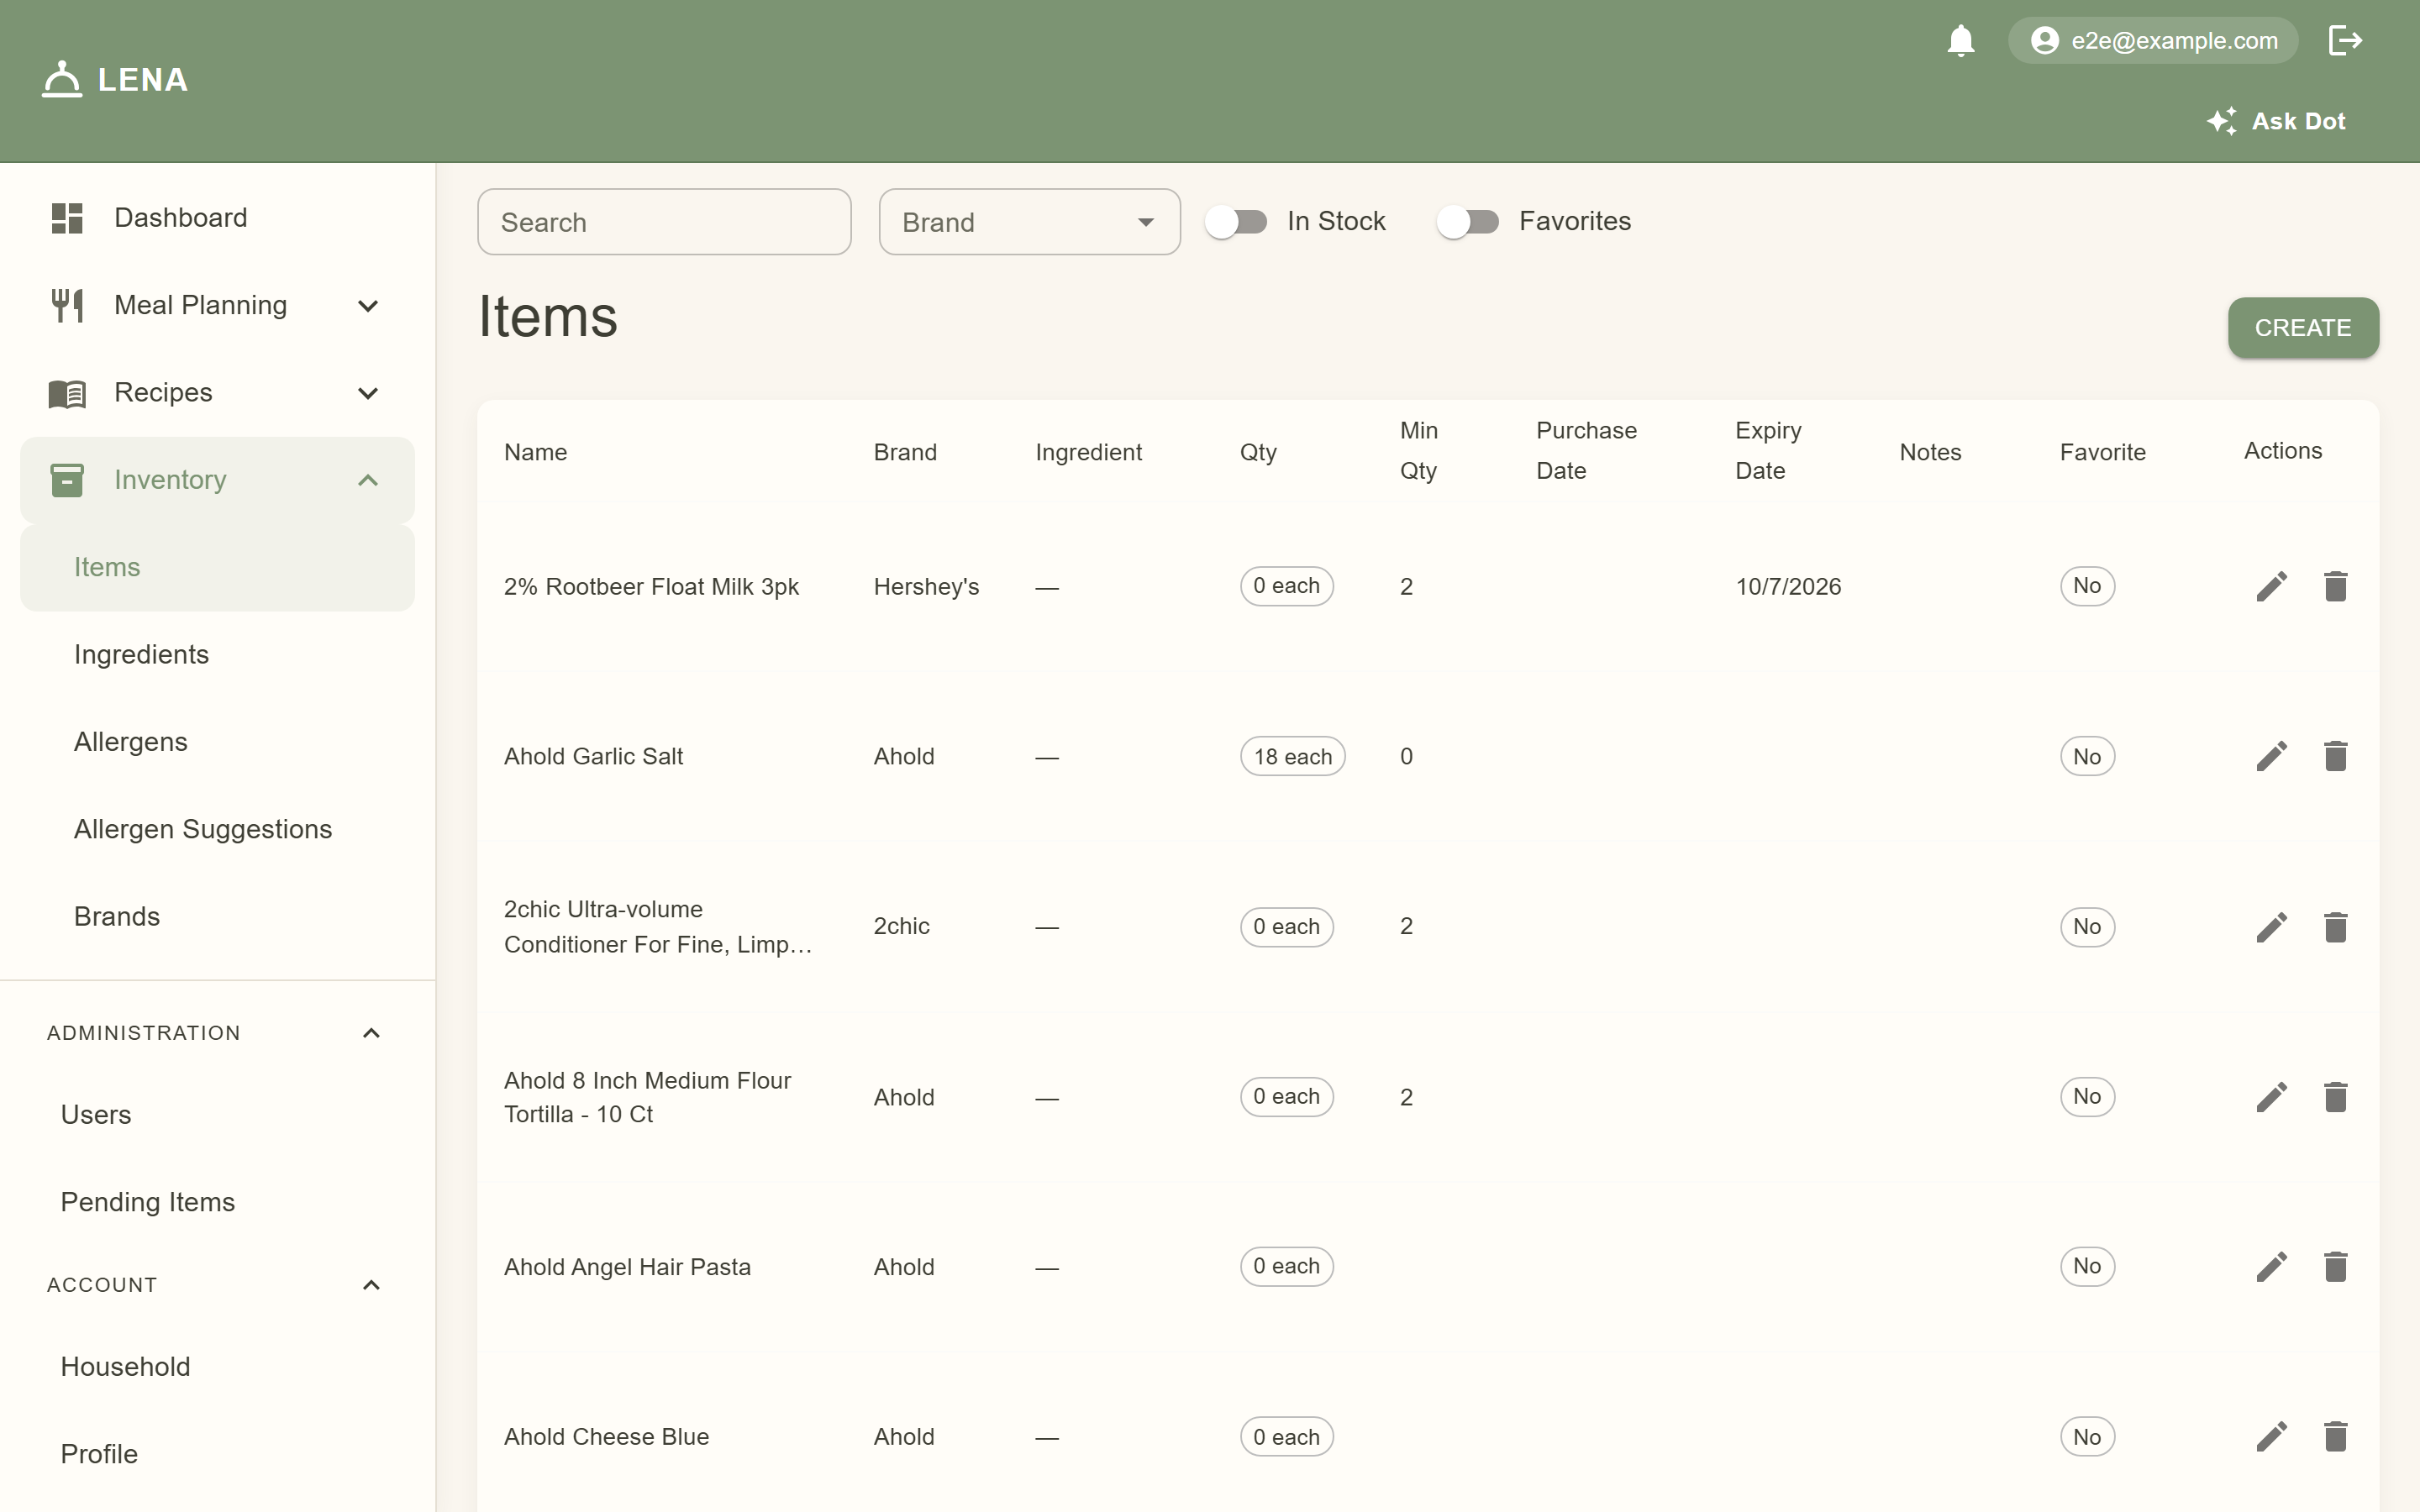The image size is (2420, 1512).
Task: Delete Ahold Cheese Blue item
Action: (x=2335, y=1437)
